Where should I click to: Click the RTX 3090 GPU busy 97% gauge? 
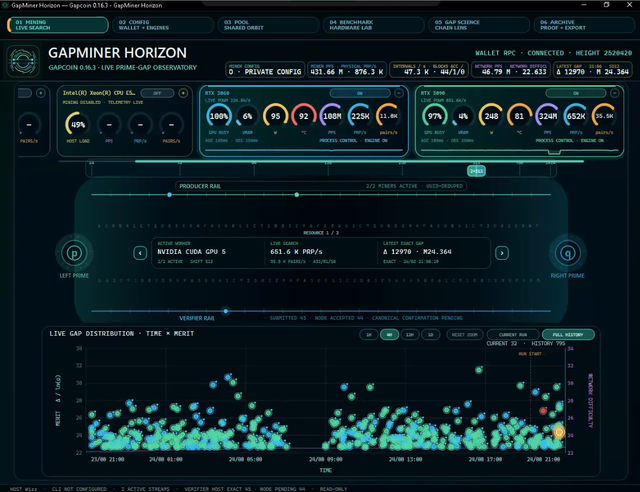point(435,116)
